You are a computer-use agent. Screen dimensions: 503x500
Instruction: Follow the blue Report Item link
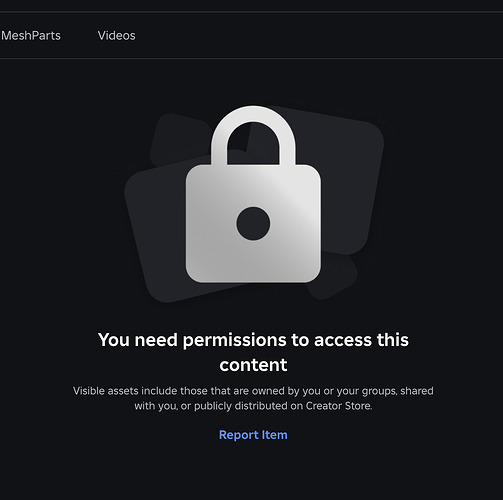253,435
